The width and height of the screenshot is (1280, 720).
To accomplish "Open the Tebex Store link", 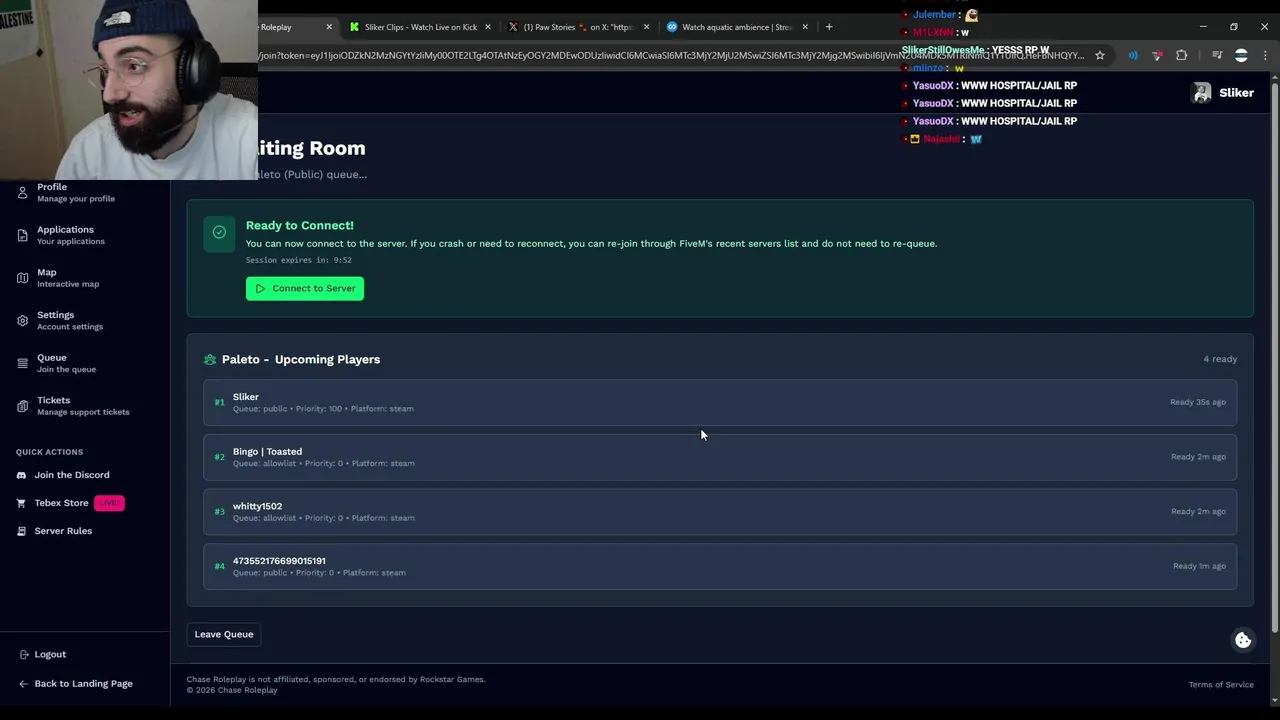I will coord(62,503).
